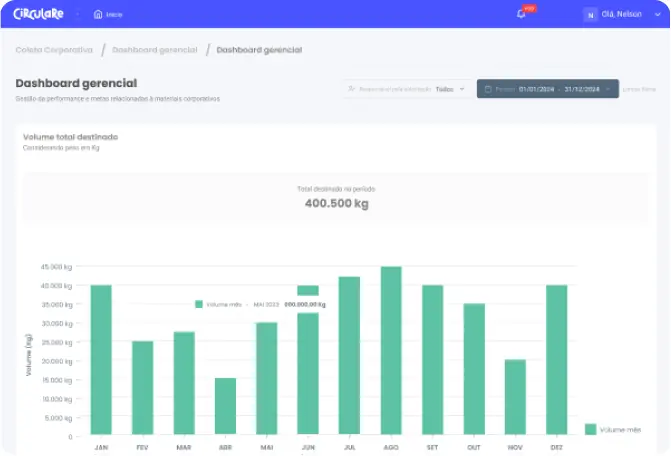Open the first Dashboard gerencial breadcrumb link
Screen dimensions: 671x456
154,50
